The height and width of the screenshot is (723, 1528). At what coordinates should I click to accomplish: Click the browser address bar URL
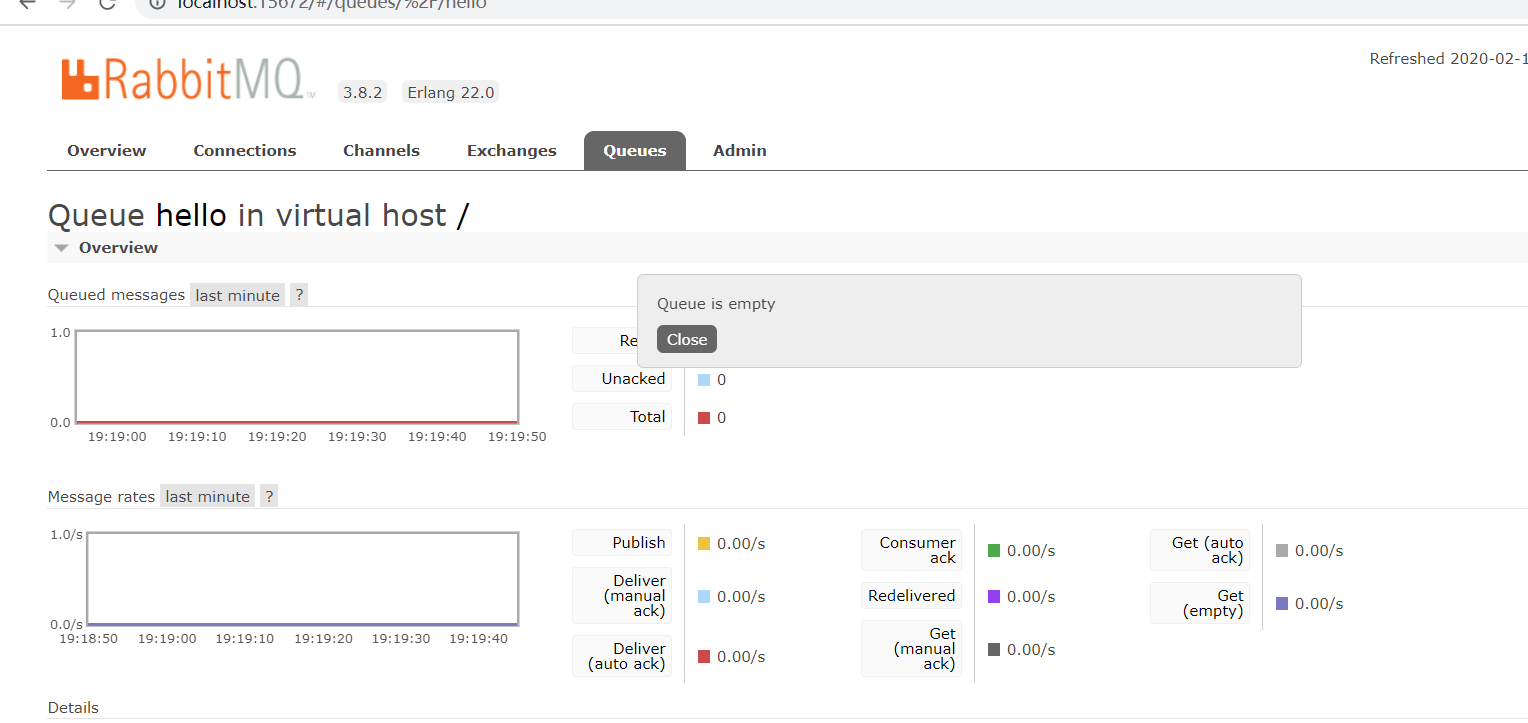331,4
